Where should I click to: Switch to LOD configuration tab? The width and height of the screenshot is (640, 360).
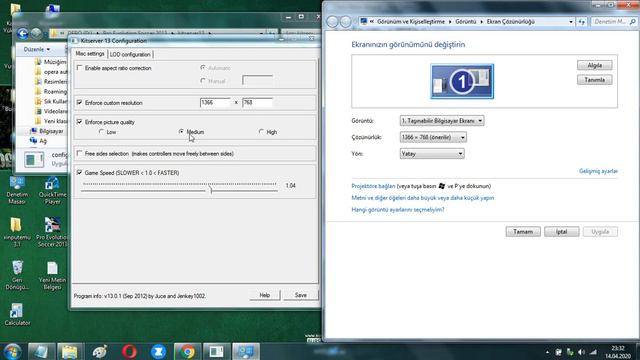[x=130, y=54]
